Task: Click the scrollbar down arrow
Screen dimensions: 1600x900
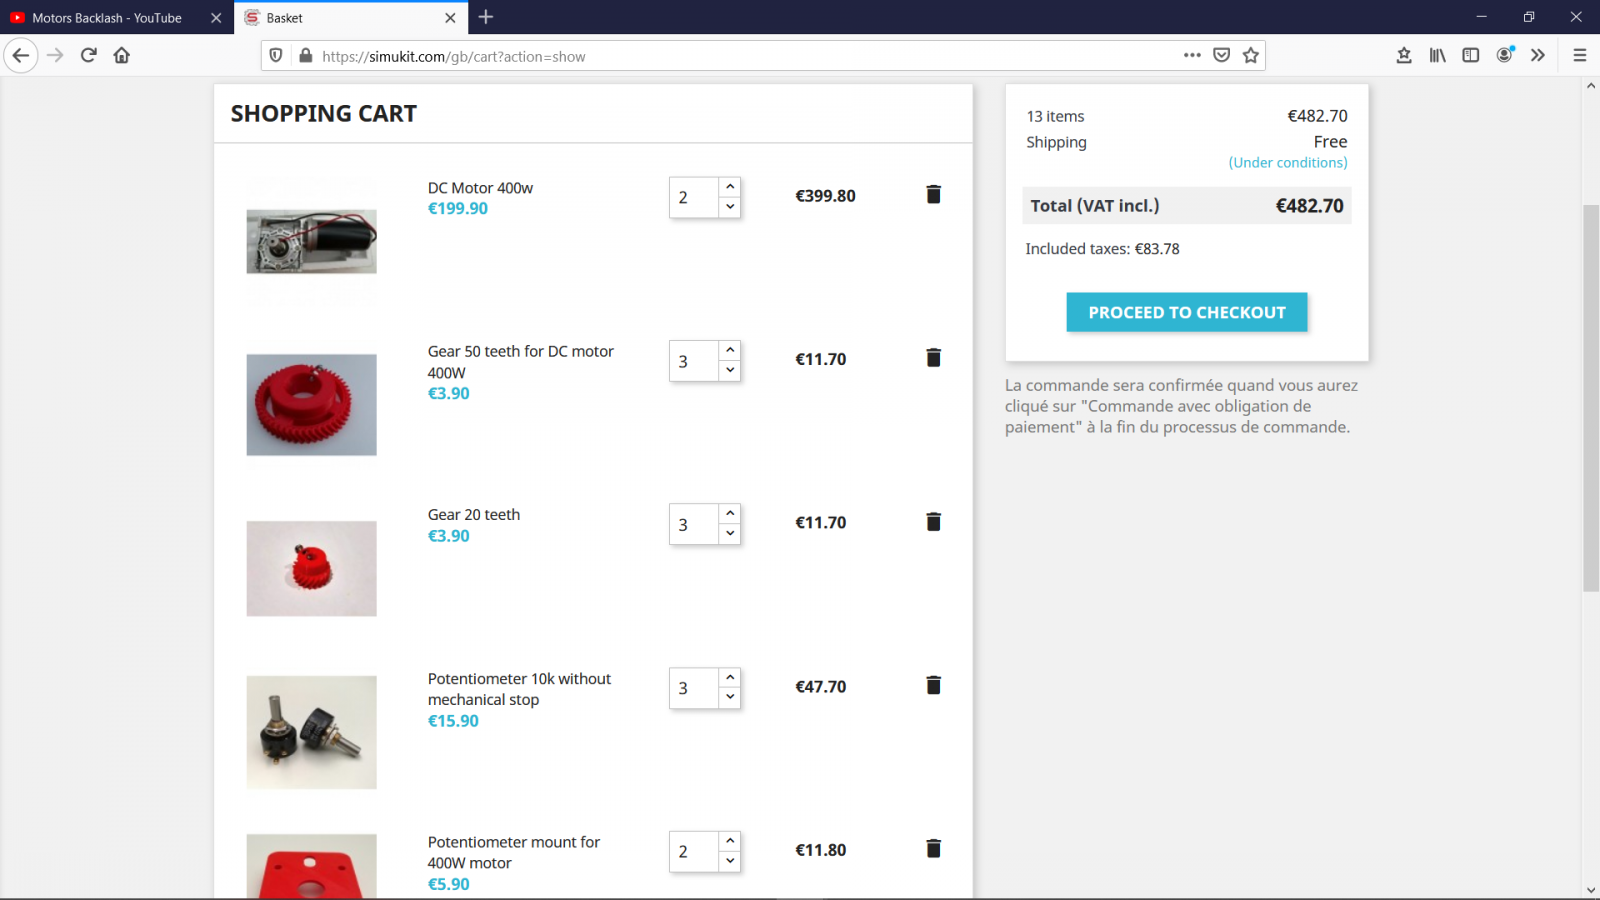Action: click(x=1591, y=890)
